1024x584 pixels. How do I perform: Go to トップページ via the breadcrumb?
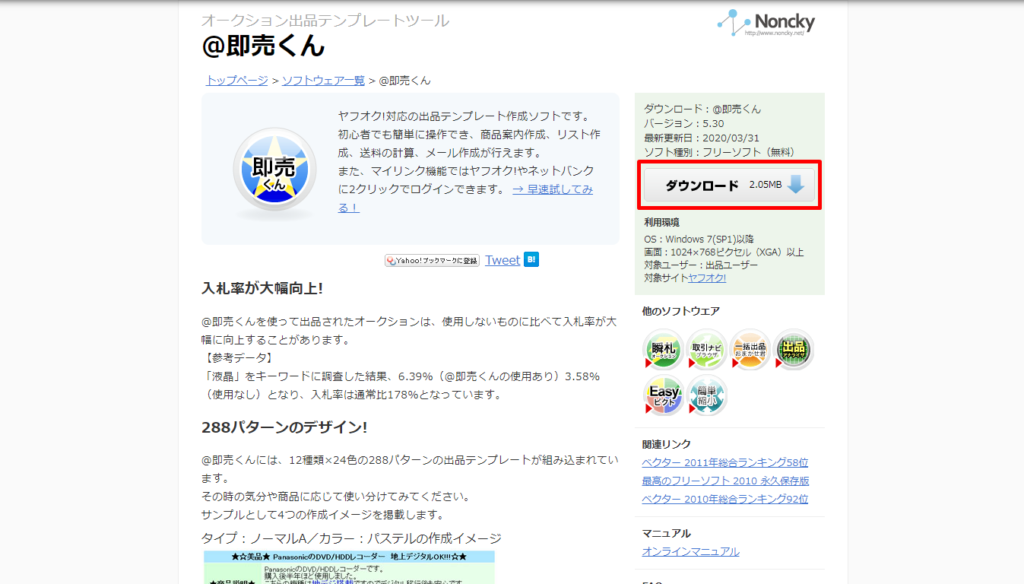click(236, 80)
